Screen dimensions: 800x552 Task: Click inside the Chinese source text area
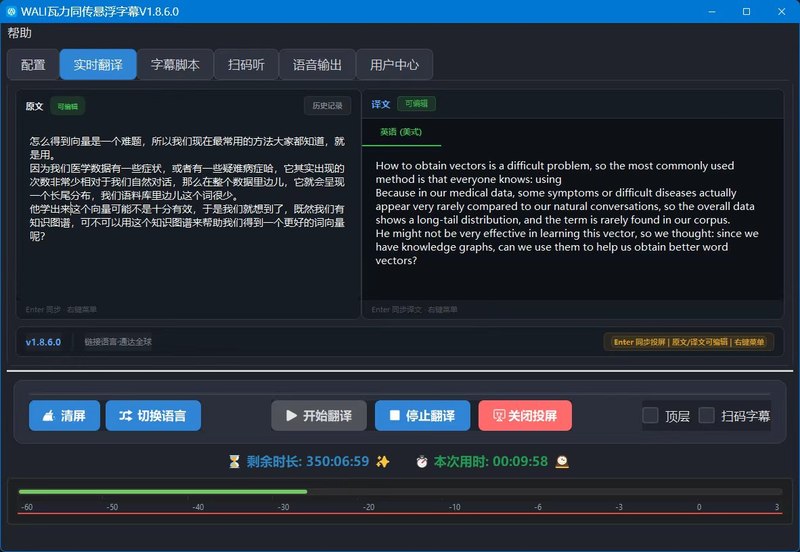click(187, 209)
